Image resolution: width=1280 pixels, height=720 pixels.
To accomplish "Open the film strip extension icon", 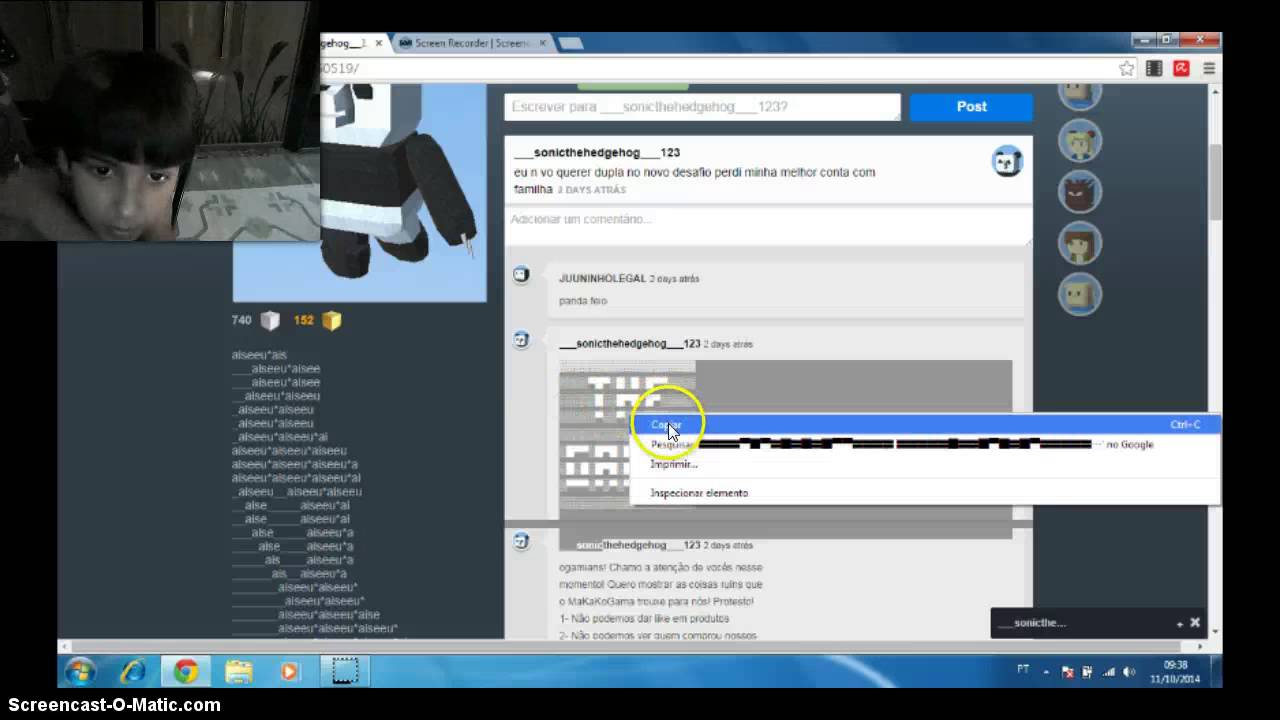I will tap(1154, 68).
